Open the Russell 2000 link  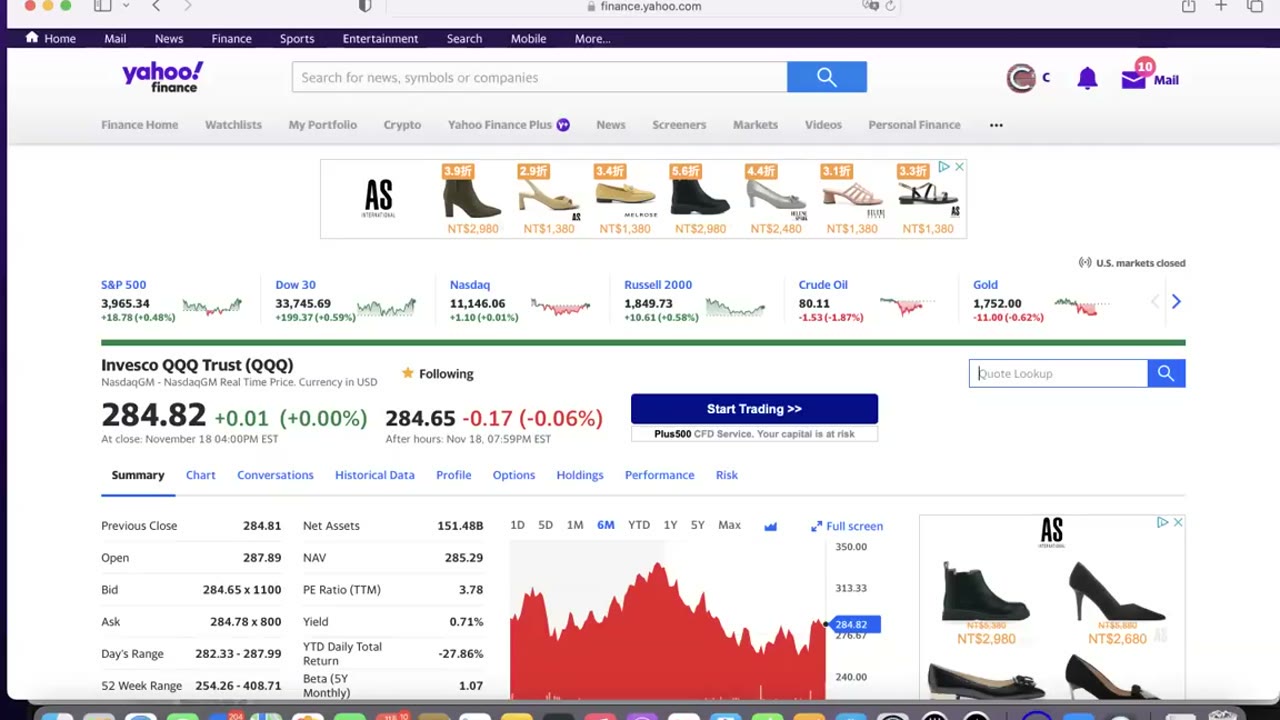click(x=658, y=285)
